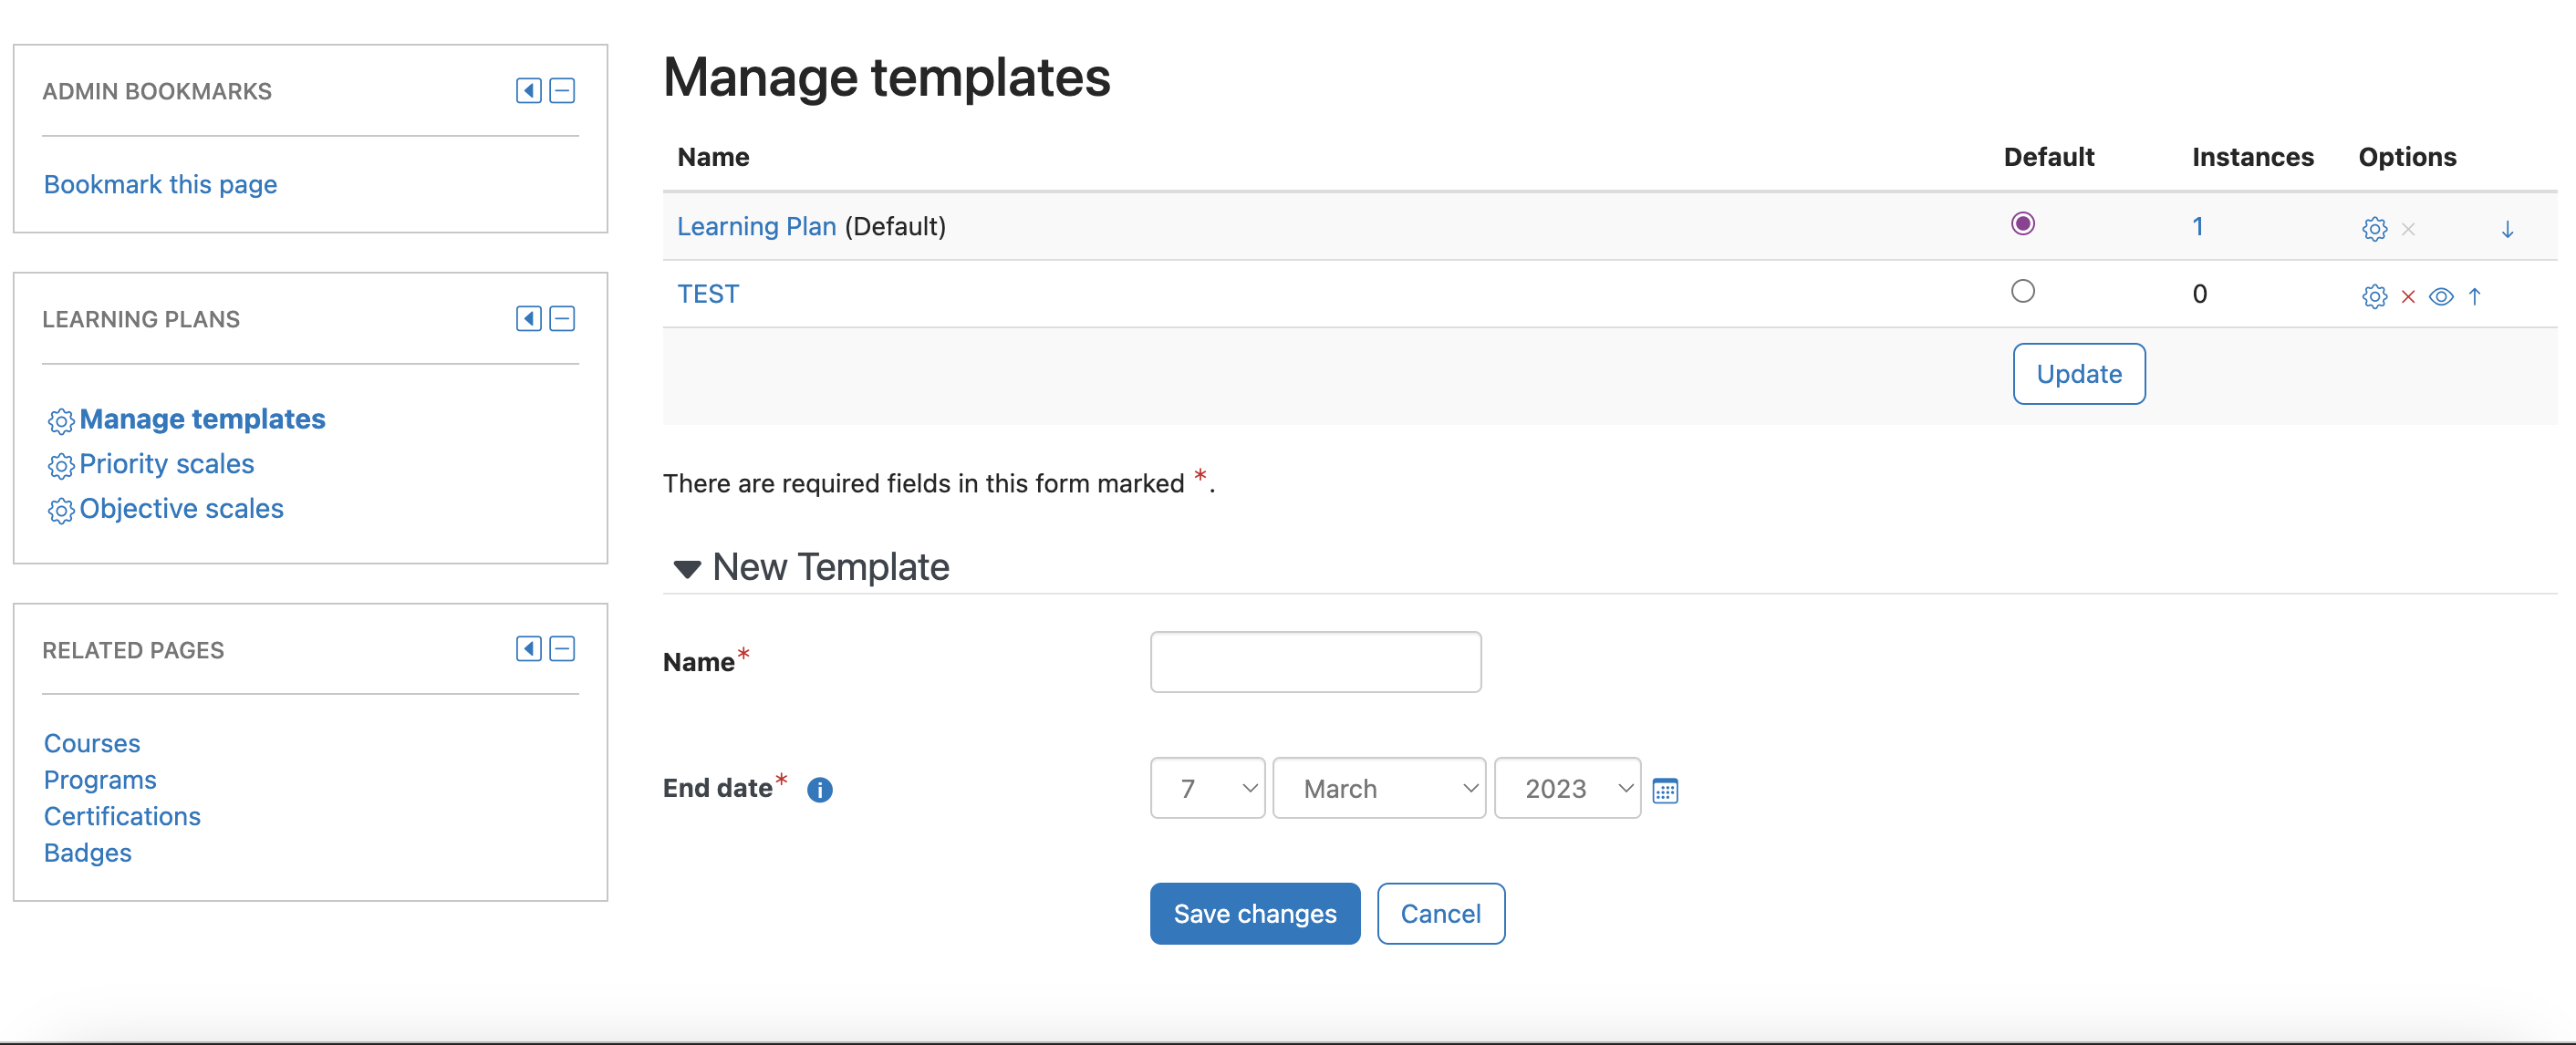This screenshot has height=1045, width=2576.
Task: Select Learning Plan as default template
Action: (2022, 223)
